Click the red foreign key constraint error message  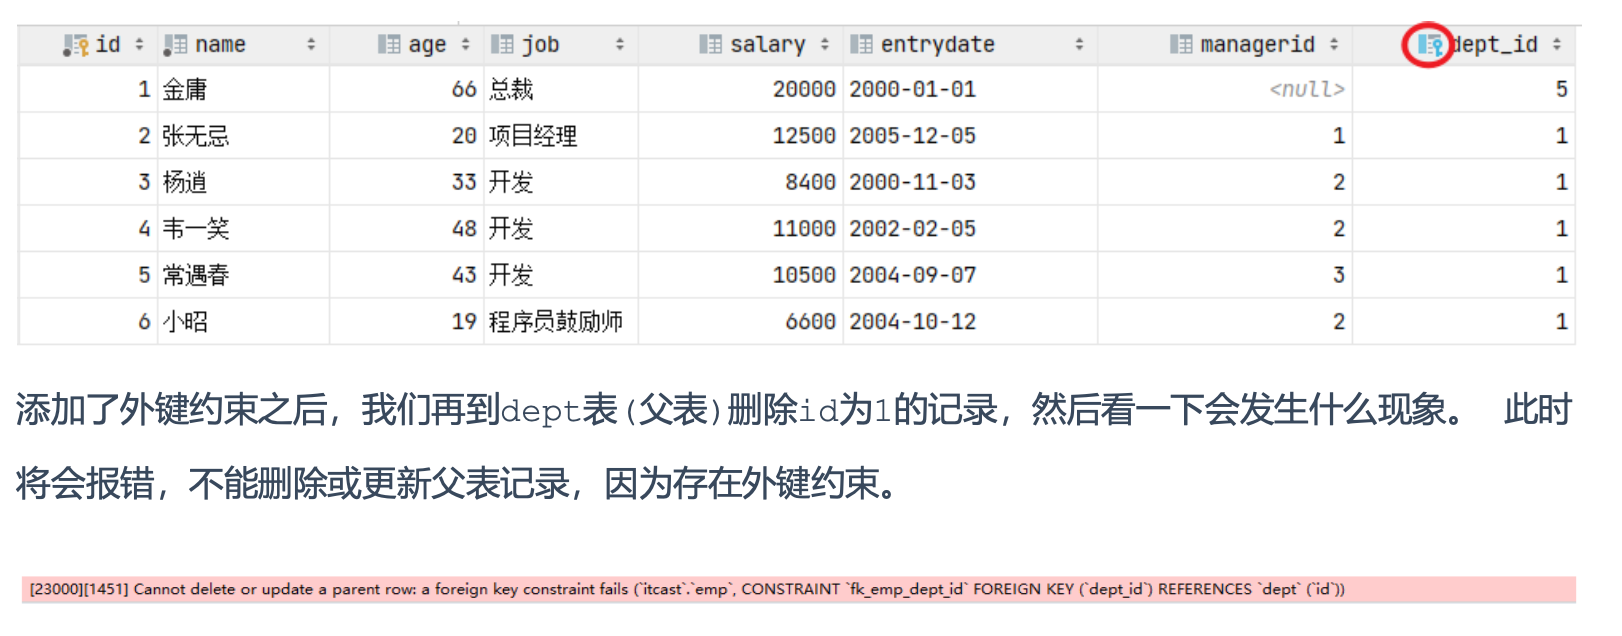click(x=799, y=589)
